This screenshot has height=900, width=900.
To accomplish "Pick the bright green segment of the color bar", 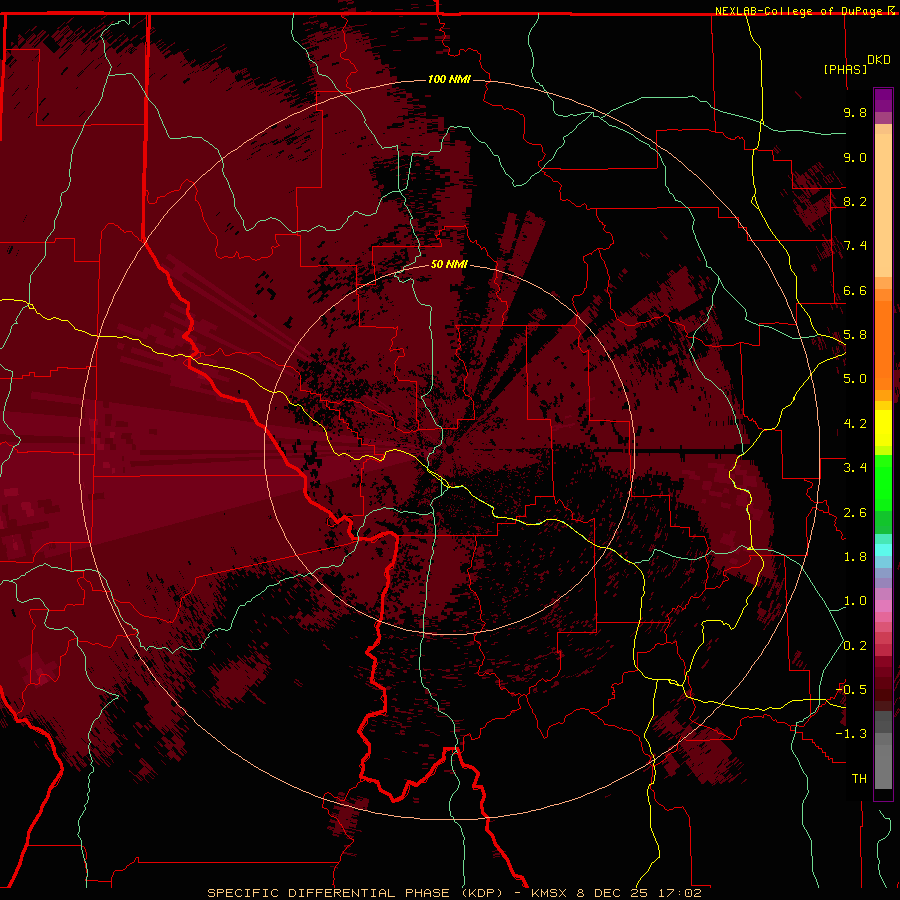I will [883, 484].
